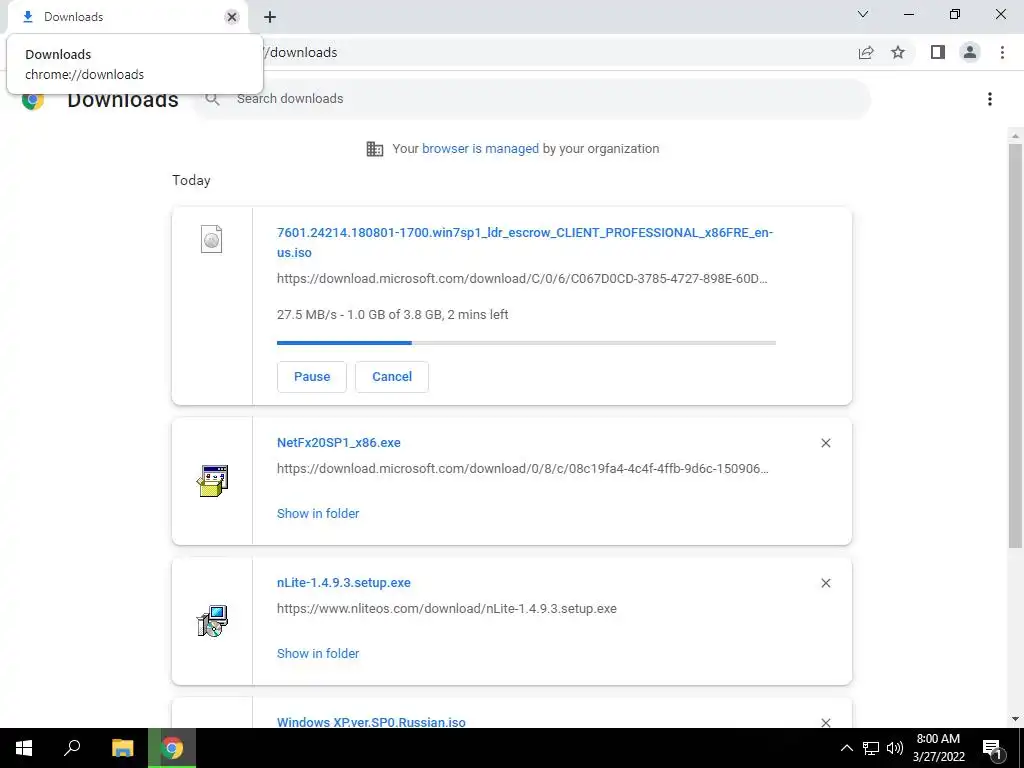Click the page vertical scrollbar
Screen dimensions: 1024x768
(x=1015, y=346)
